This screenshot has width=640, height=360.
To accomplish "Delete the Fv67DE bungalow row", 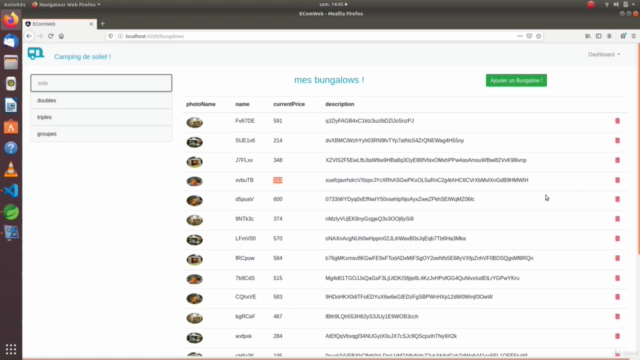I will pyautogui.click(x=617, y=121).
